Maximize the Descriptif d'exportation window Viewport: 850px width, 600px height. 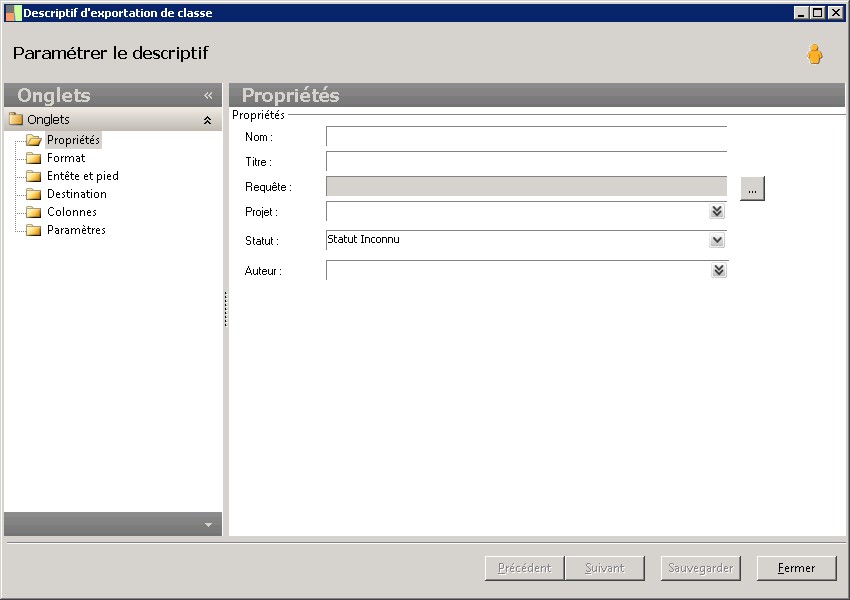[x=817, y=12]
